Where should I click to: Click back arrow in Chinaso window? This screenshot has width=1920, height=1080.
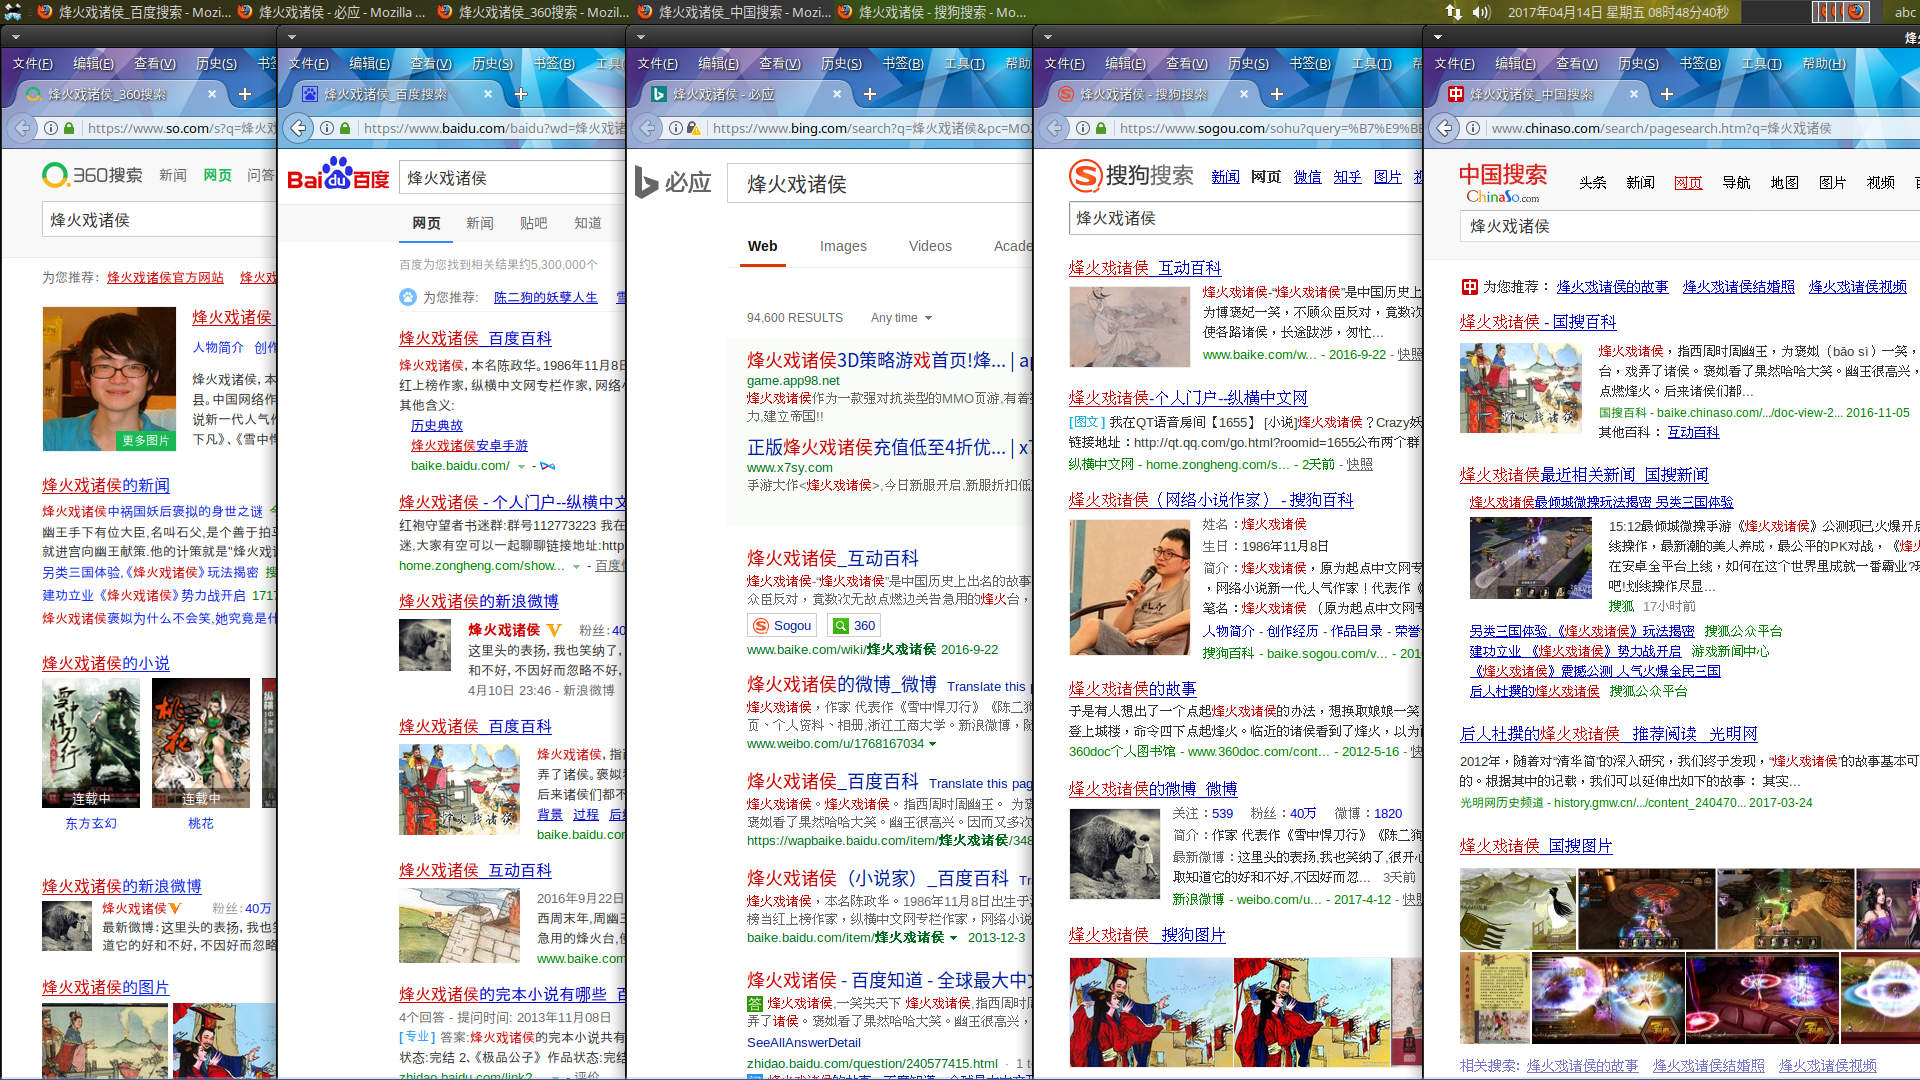click(x=1444, y=128)
